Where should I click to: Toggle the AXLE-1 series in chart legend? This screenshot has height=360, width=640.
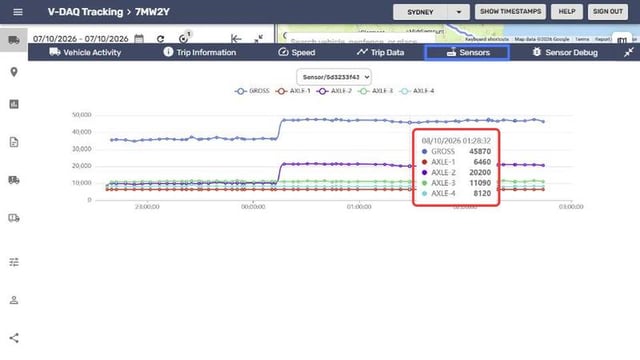coord(293,91)
